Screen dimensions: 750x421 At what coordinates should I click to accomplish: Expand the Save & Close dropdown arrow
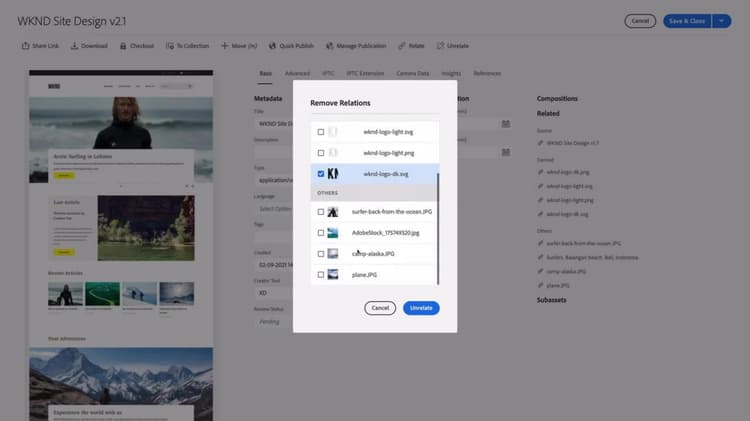[x=721, y=21]
